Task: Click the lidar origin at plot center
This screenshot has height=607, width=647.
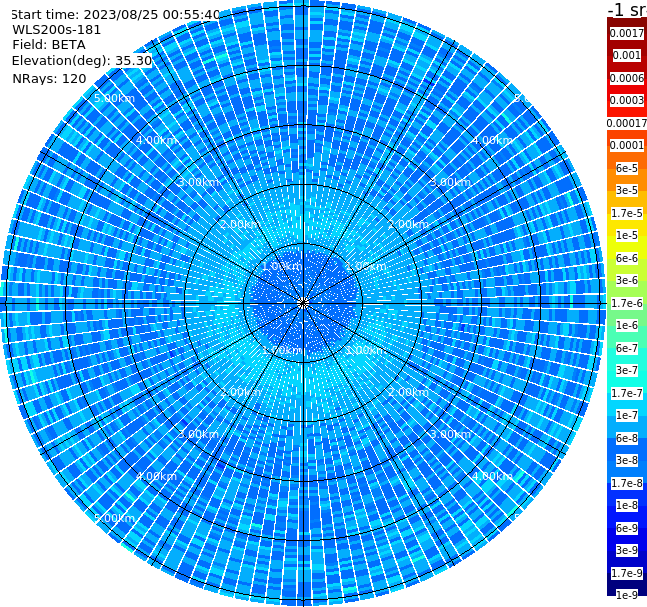Action: (x=303, y=303)
